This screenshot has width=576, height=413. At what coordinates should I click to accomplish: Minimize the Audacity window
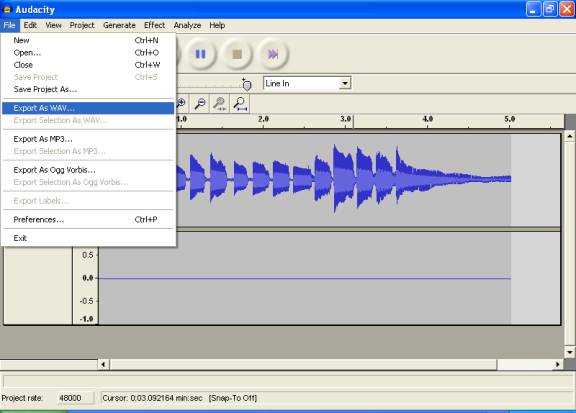(533, 9)
